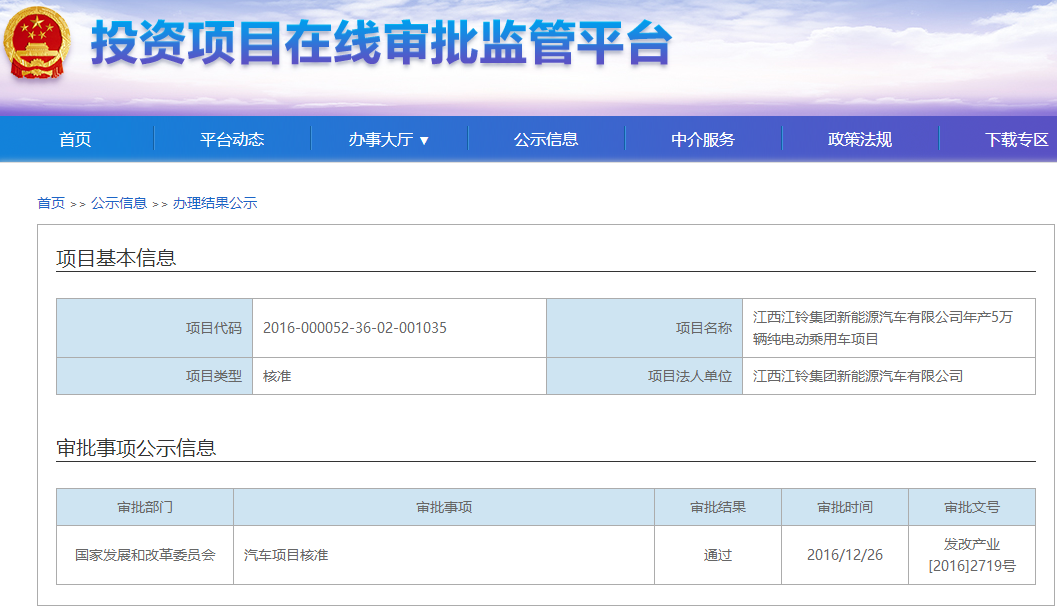The image size is (1057, 607).
Task: Click 办理结果公示 breadcrumb link
Action: [215, 203]
